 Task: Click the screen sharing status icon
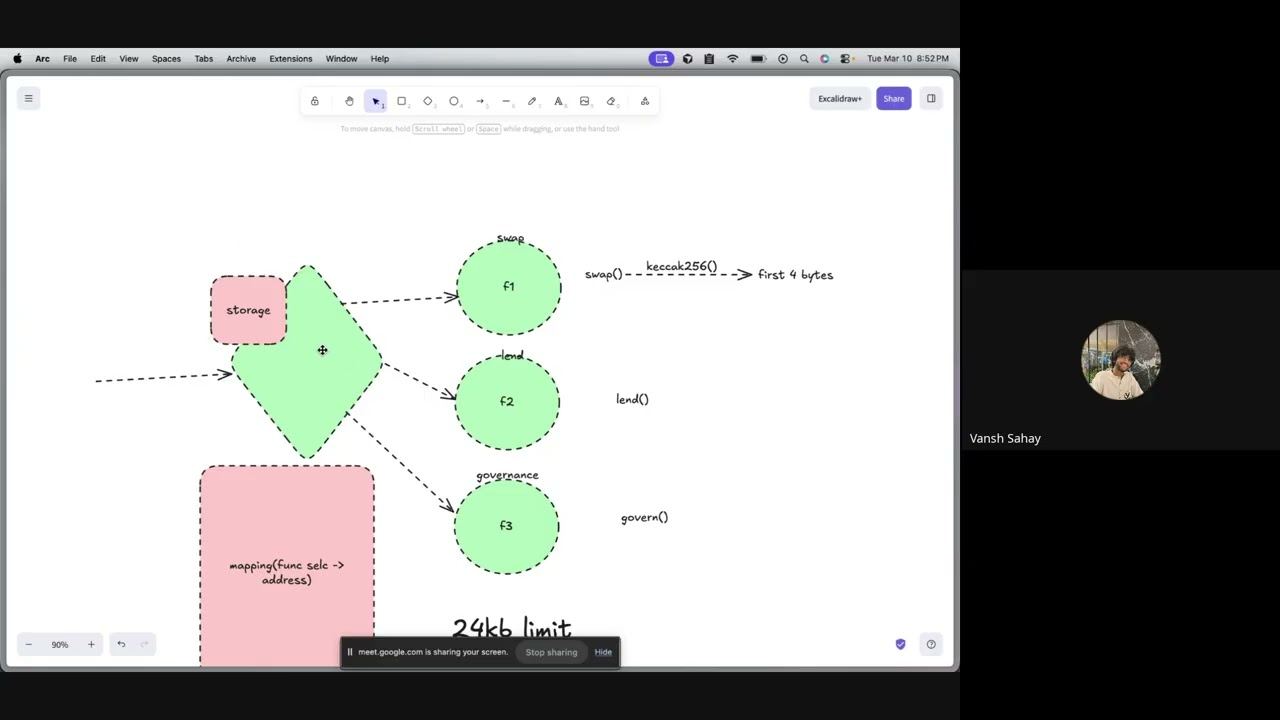point(661,59)
